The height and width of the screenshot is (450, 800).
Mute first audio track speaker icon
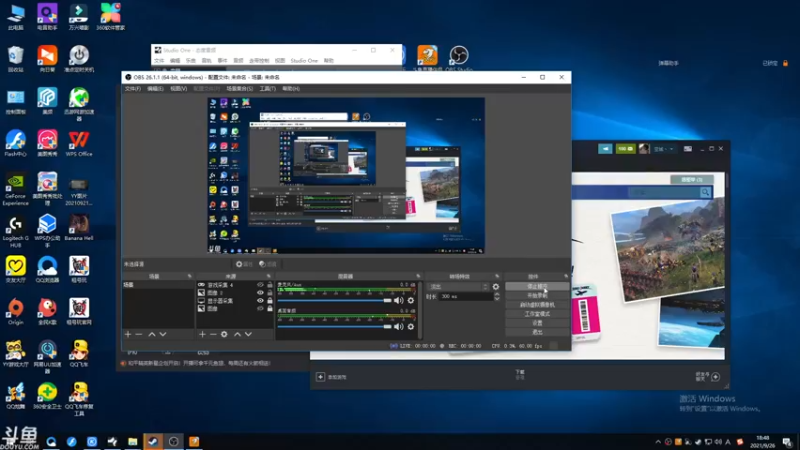coord(398,301)
